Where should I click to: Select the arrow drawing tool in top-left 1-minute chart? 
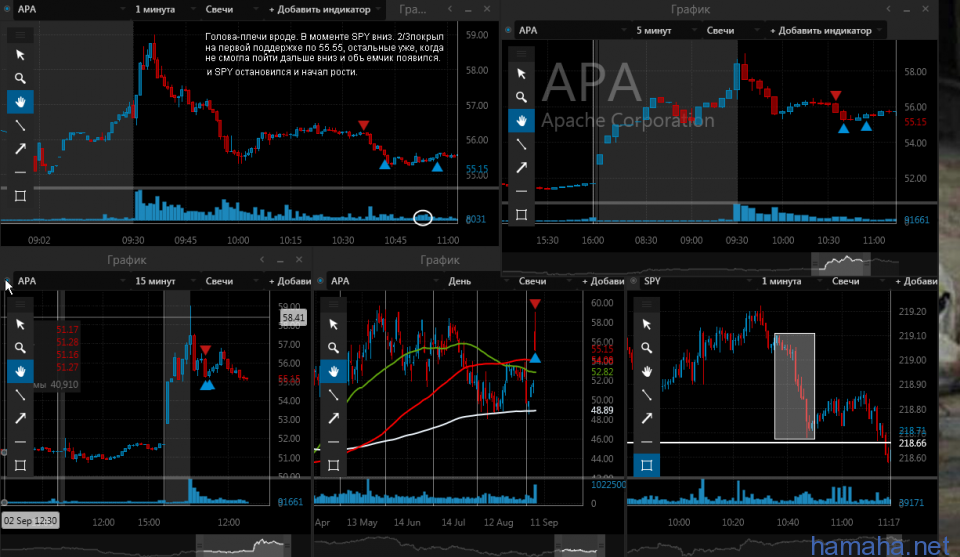point(20,149)
